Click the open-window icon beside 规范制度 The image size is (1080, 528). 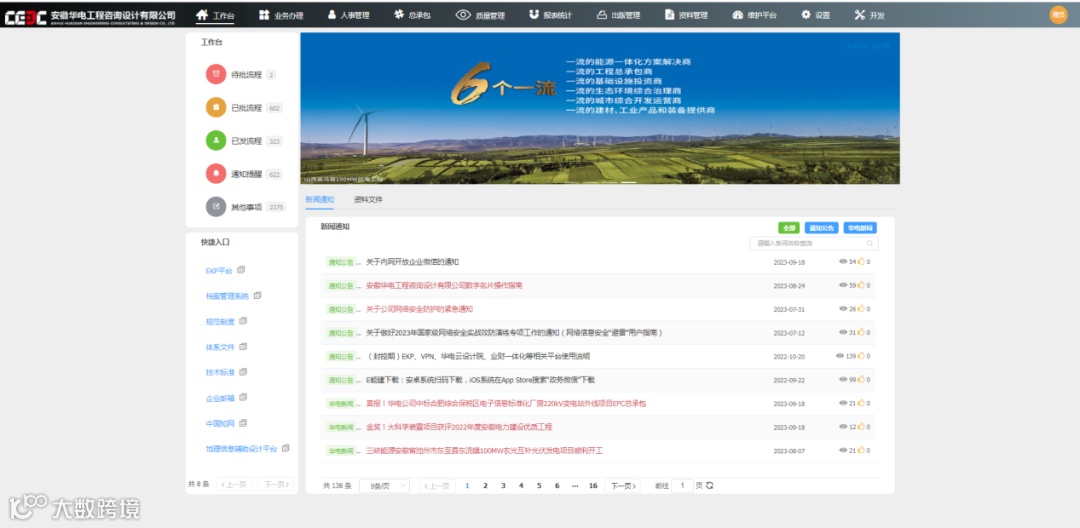(243, 321)
